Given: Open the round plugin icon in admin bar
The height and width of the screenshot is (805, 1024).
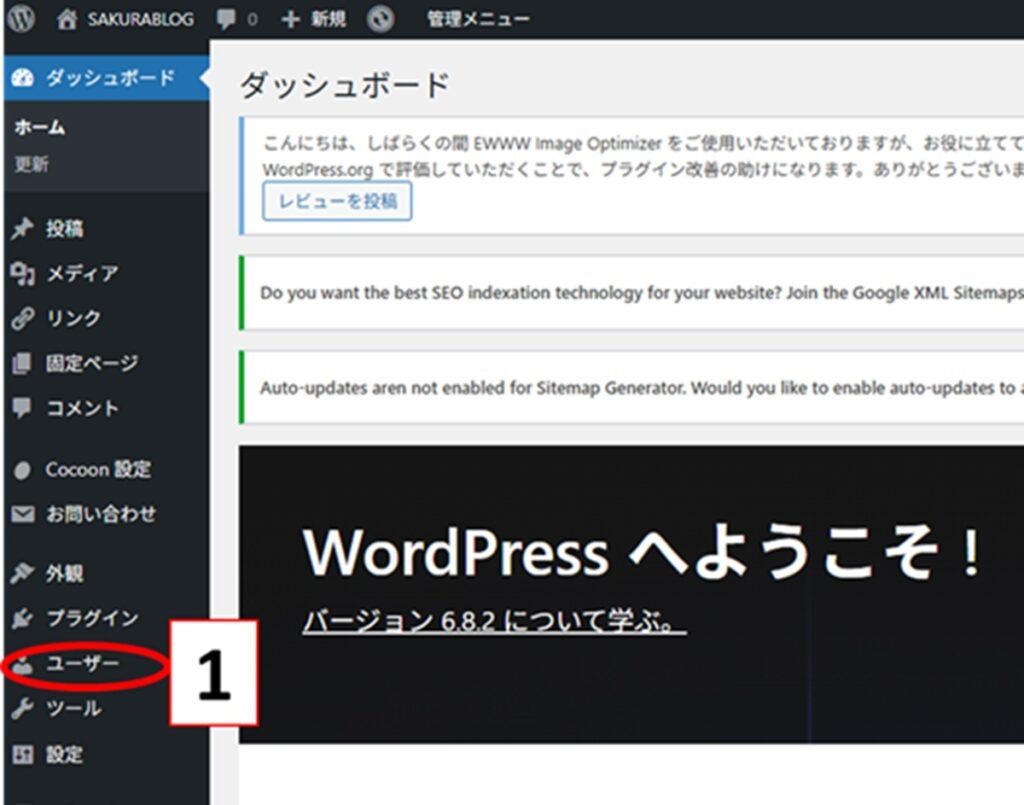Looking at the screenshot, I should 380,19.
